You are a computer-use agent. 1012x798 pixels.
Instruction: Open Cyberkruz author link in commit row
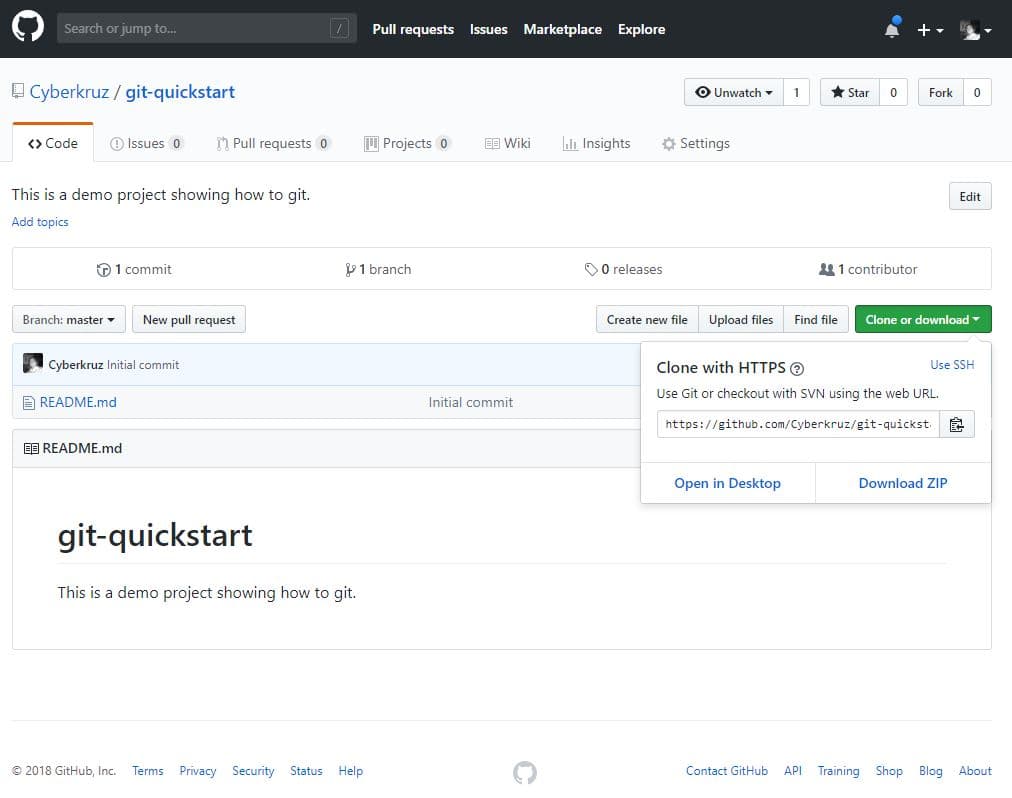pos(76,365)
